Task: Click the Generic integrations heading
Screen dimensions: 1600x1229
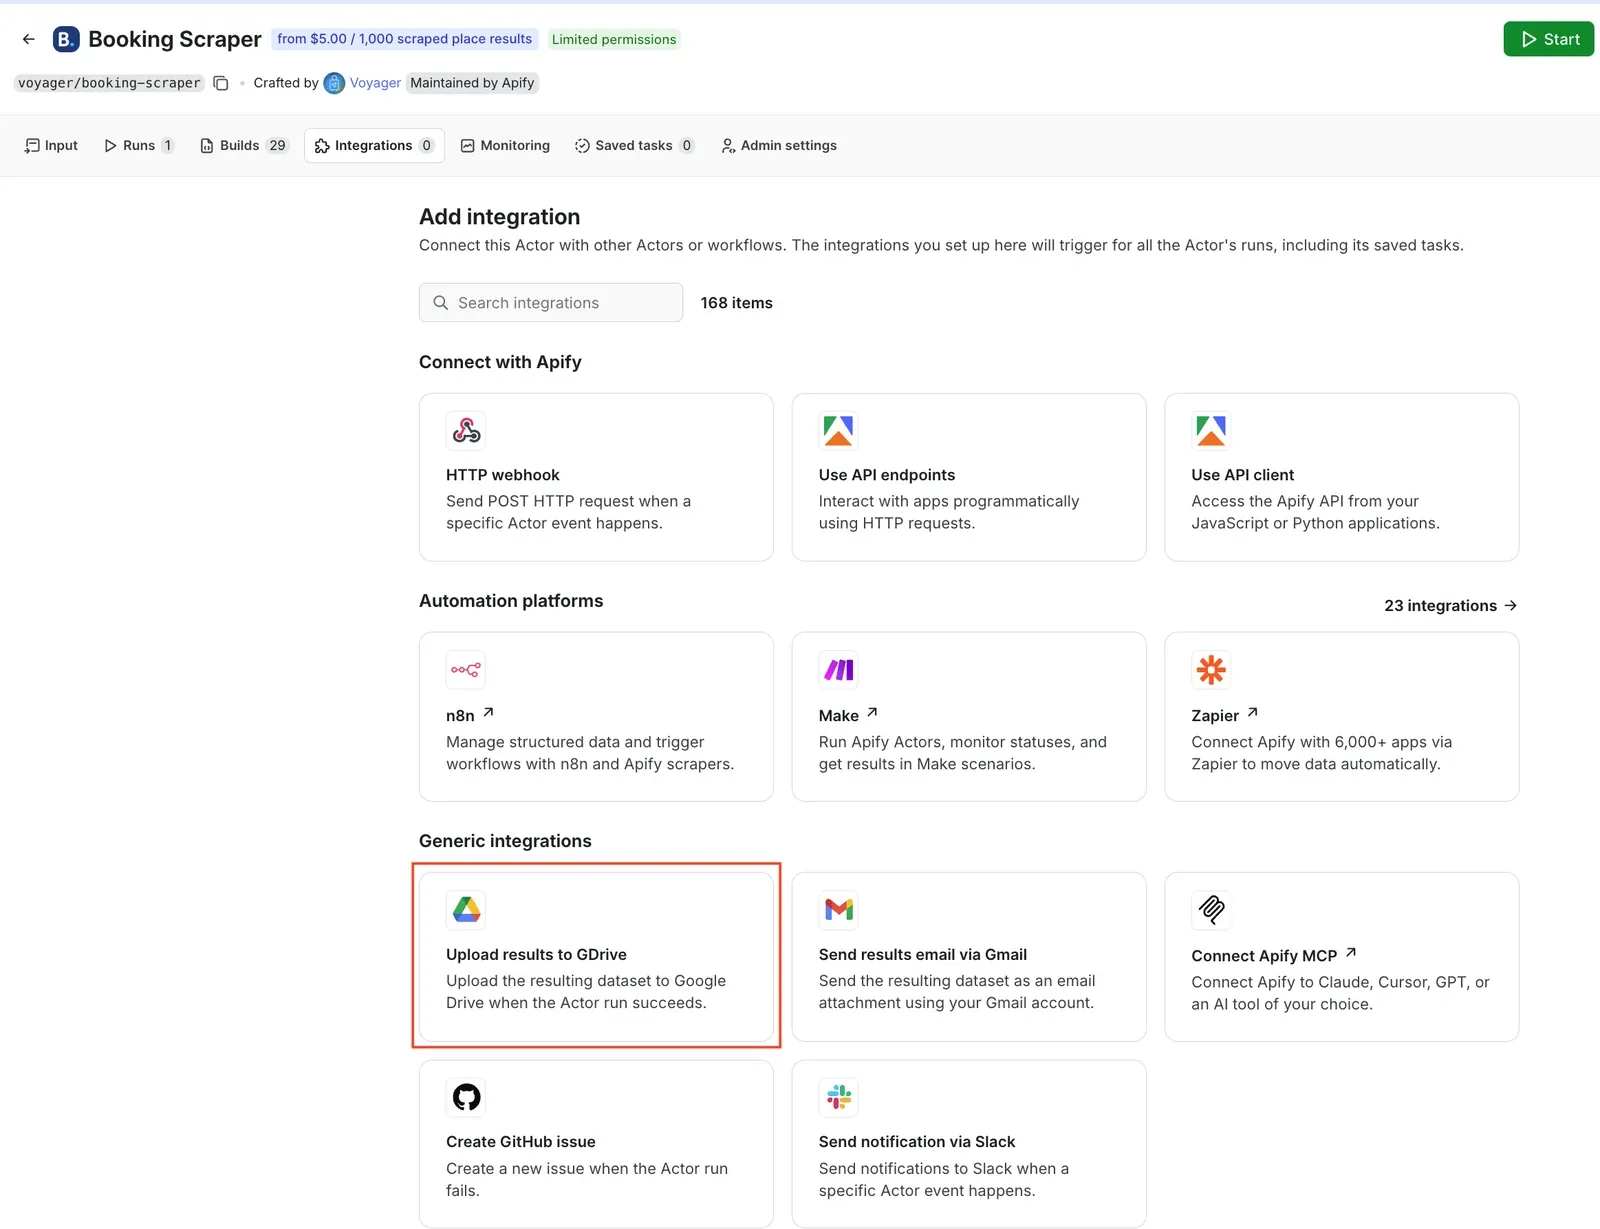Action: (505, 841)
